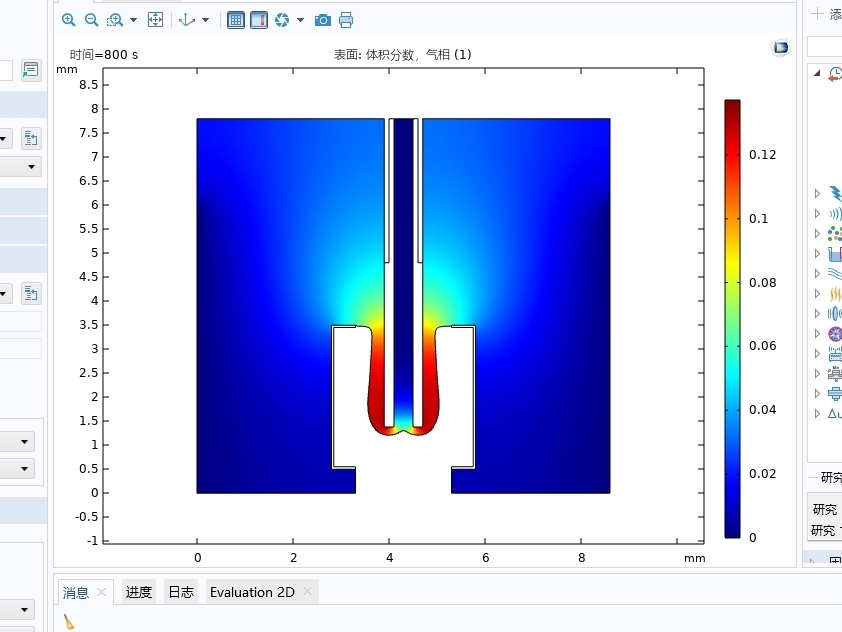
Task: Click the optics lens icon
Action: coord(835,314)
